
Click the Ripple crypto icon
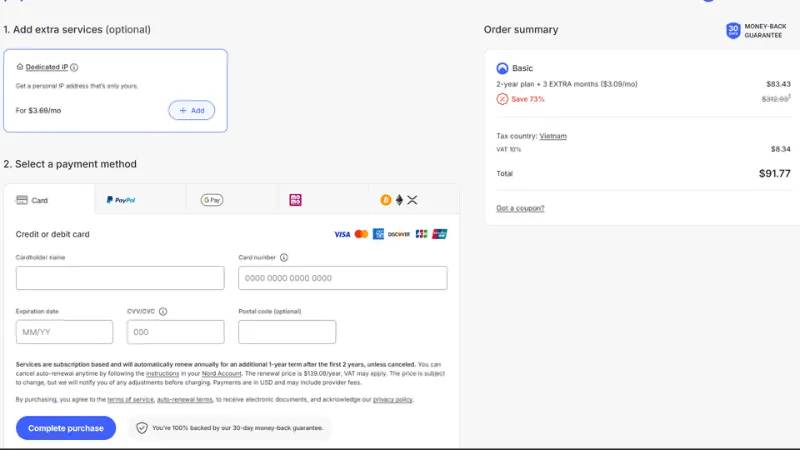coord(412,200)
